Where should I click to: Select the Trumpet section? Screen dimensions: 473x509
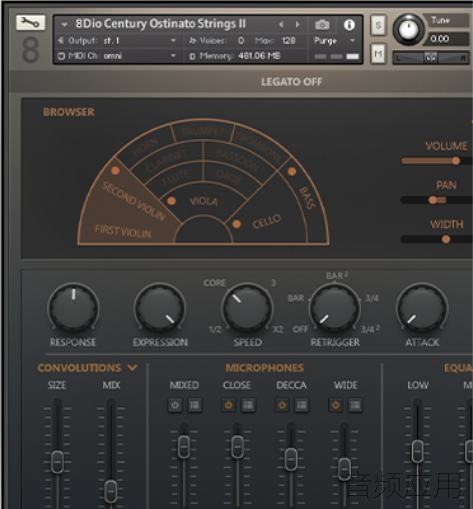[203, 131]
